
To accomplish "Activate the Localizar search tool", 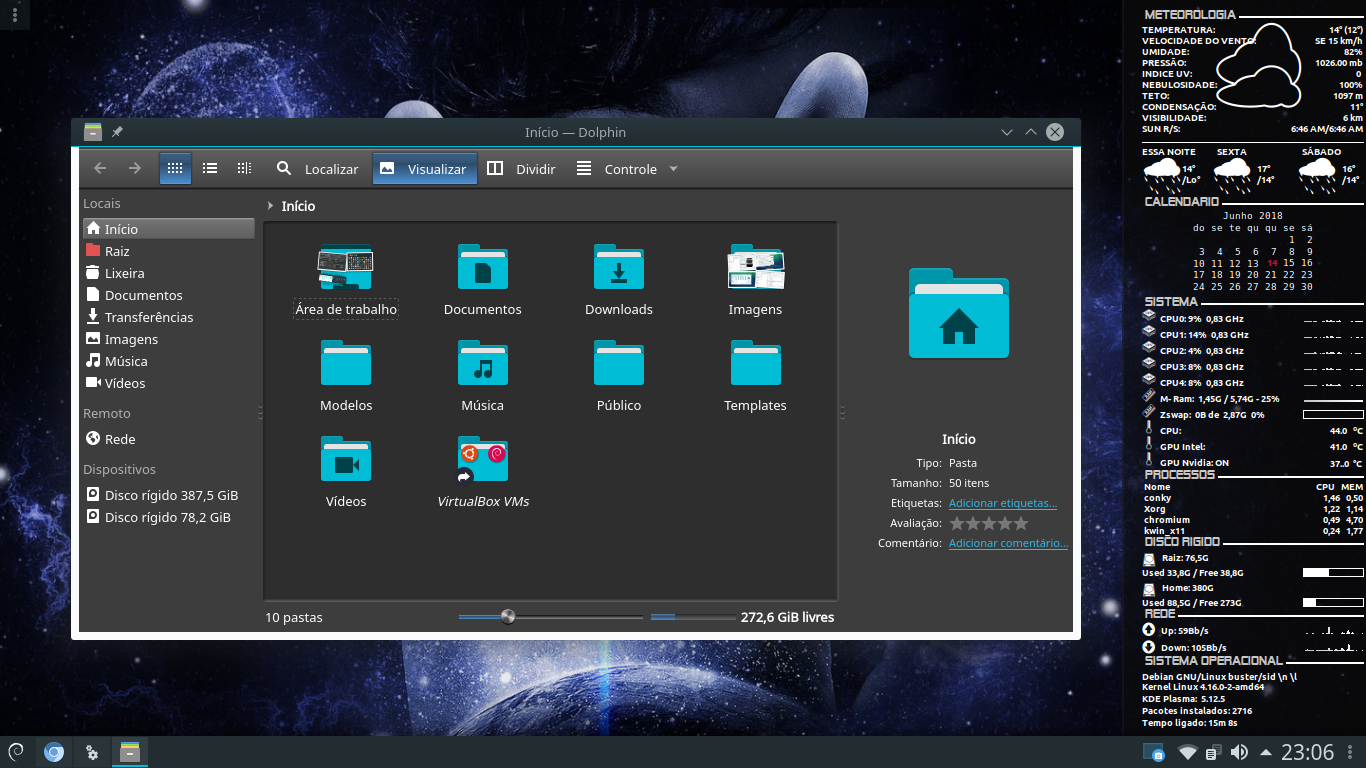I will click(317, 168).
